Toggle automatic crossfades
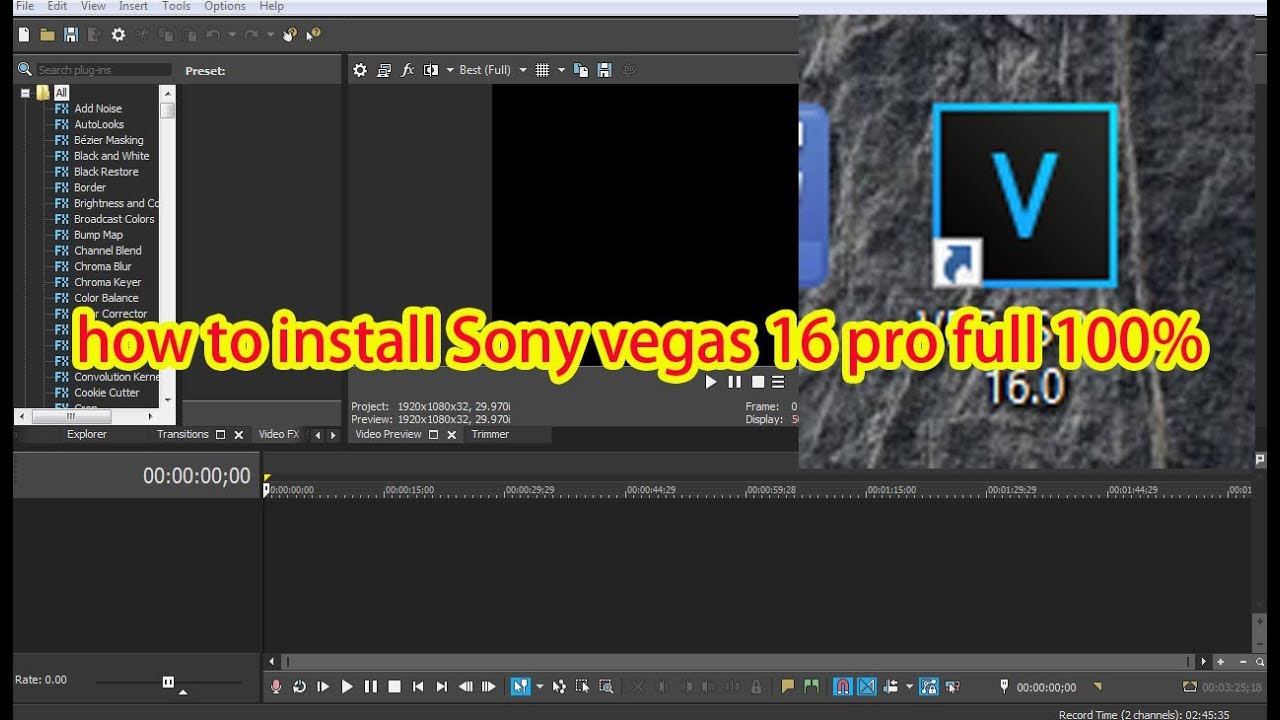The image size is (1280, 720). pyautogui.click(x=867, y=687)
